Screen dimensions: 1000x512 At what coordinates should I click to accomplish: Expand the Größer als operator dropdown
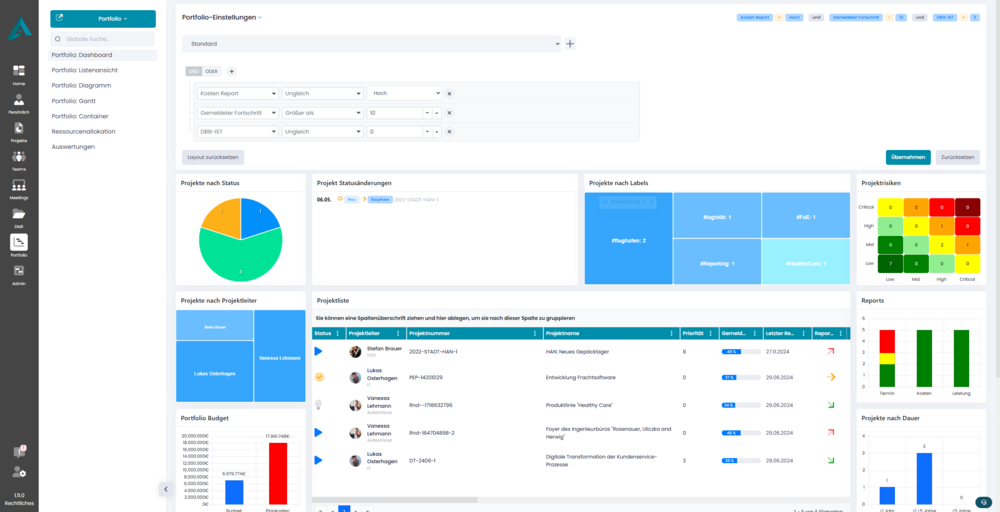coord(321,113)
